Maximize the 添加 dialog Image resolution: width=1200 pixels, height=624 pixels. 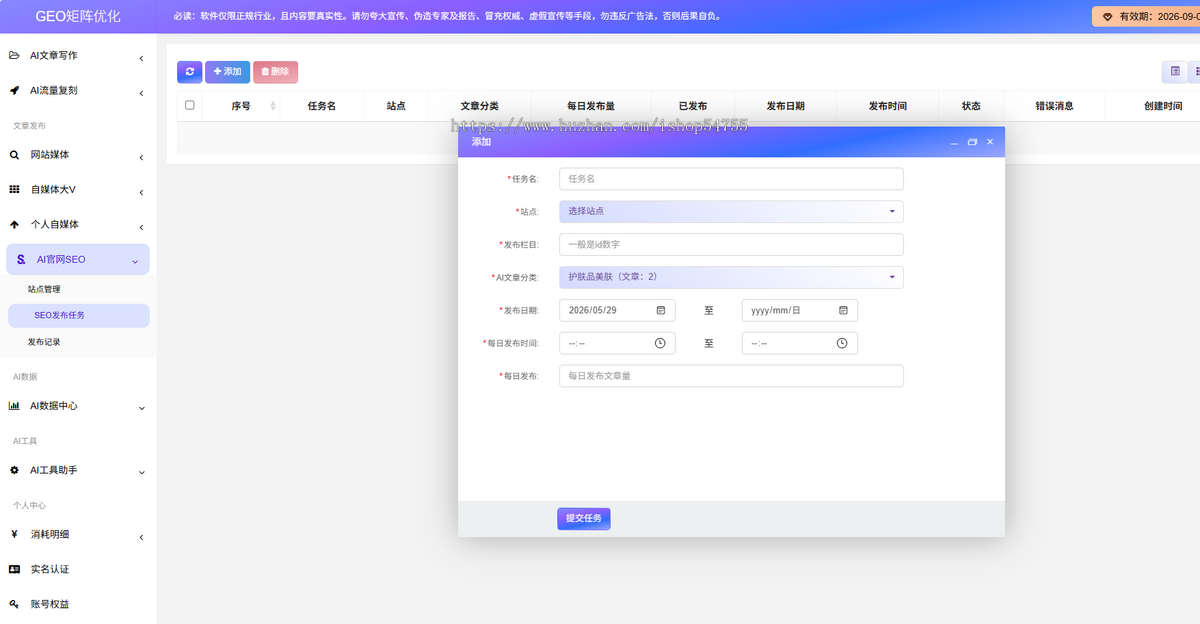[972, 142]
